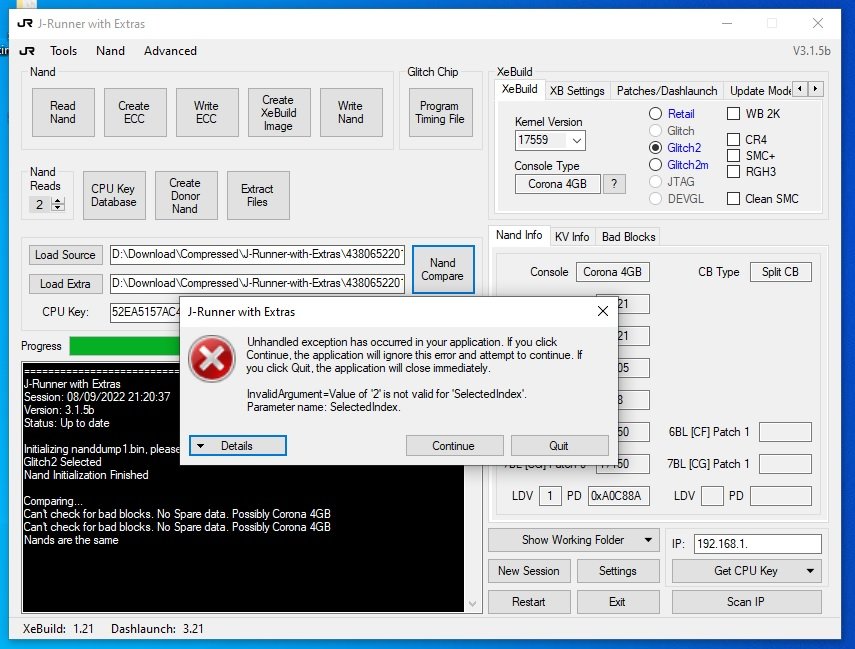Toggle the SMC+ checkbox
855x649 pixels.
pos(733,155)
